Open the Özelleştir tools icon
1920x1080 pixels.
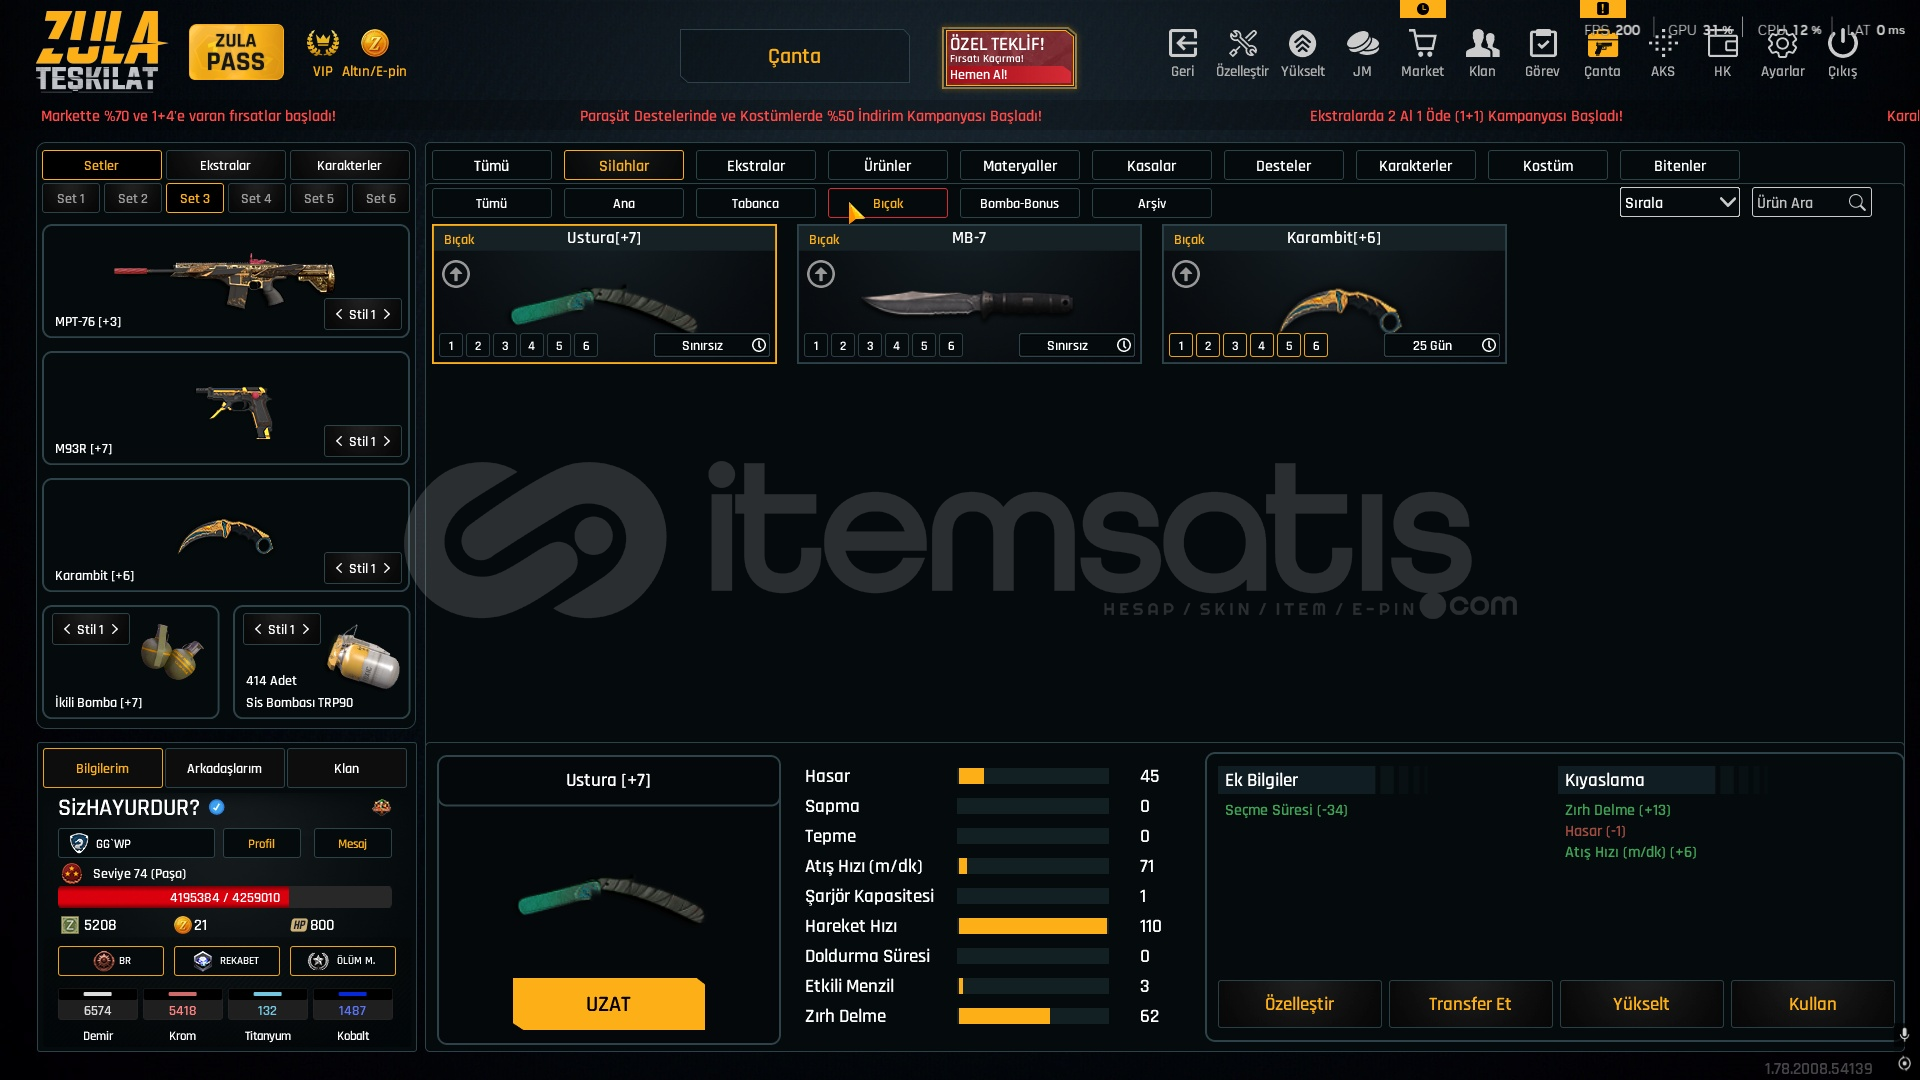(x=1242, y=44)
